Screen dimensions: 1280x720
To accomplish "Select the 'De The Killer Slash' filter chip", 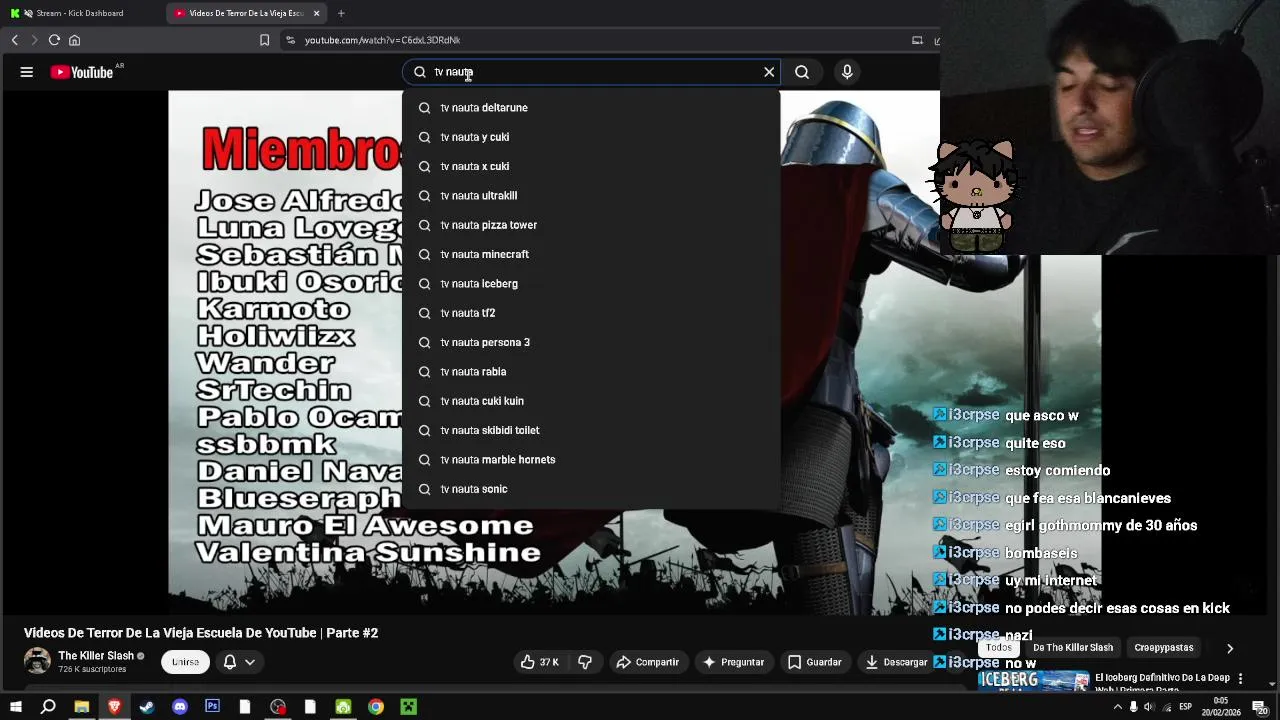I will pyautogui.click(x=1073, y=648).
